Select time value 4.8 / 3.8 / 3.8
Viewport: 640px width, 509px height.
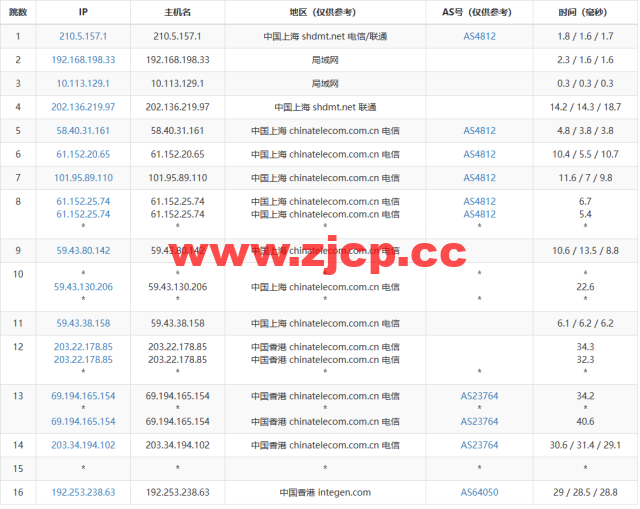pyautogui.click(x=585, y=131)
